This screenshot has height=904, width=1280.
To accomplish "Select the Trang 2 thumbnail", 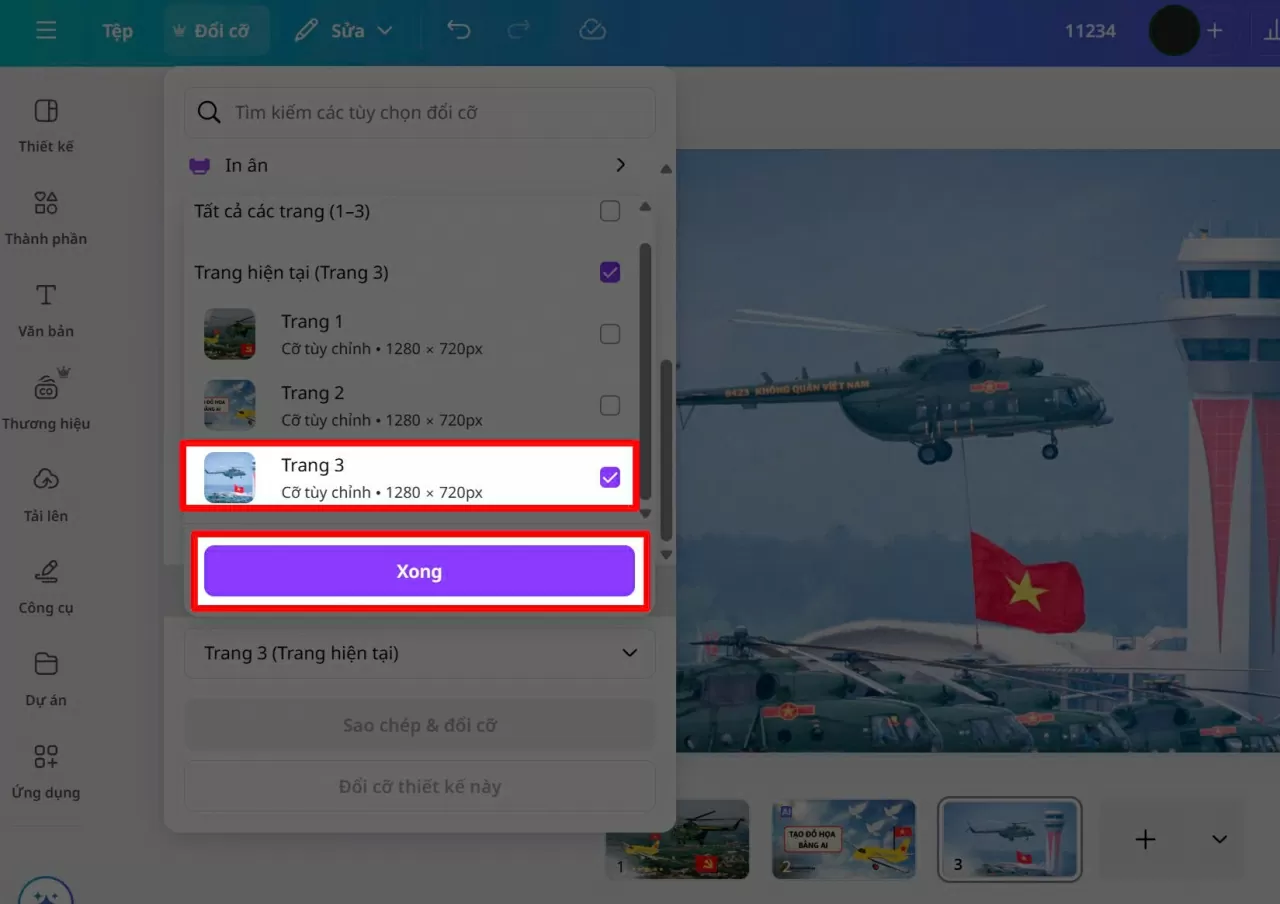I will coord(843,840).
